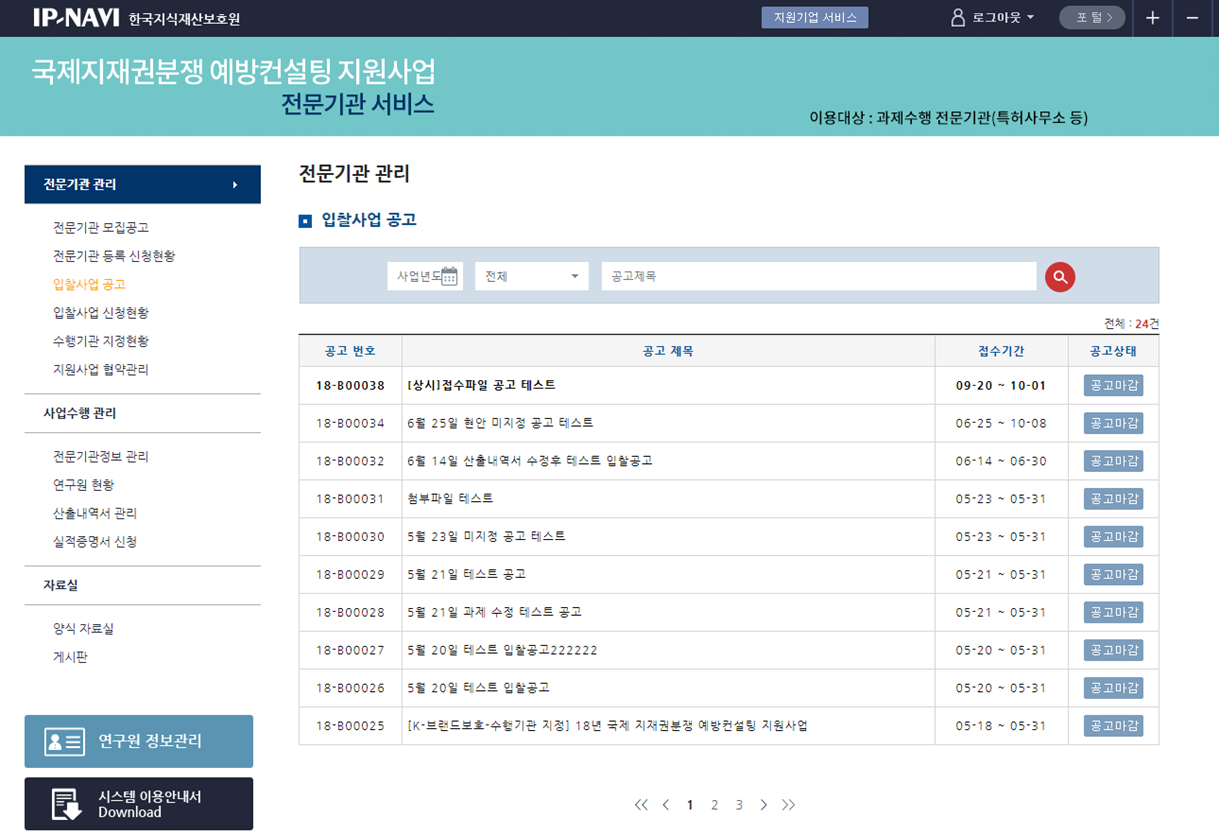
Task: Click the plus icon in the top bar
Action: (1152, 18)
